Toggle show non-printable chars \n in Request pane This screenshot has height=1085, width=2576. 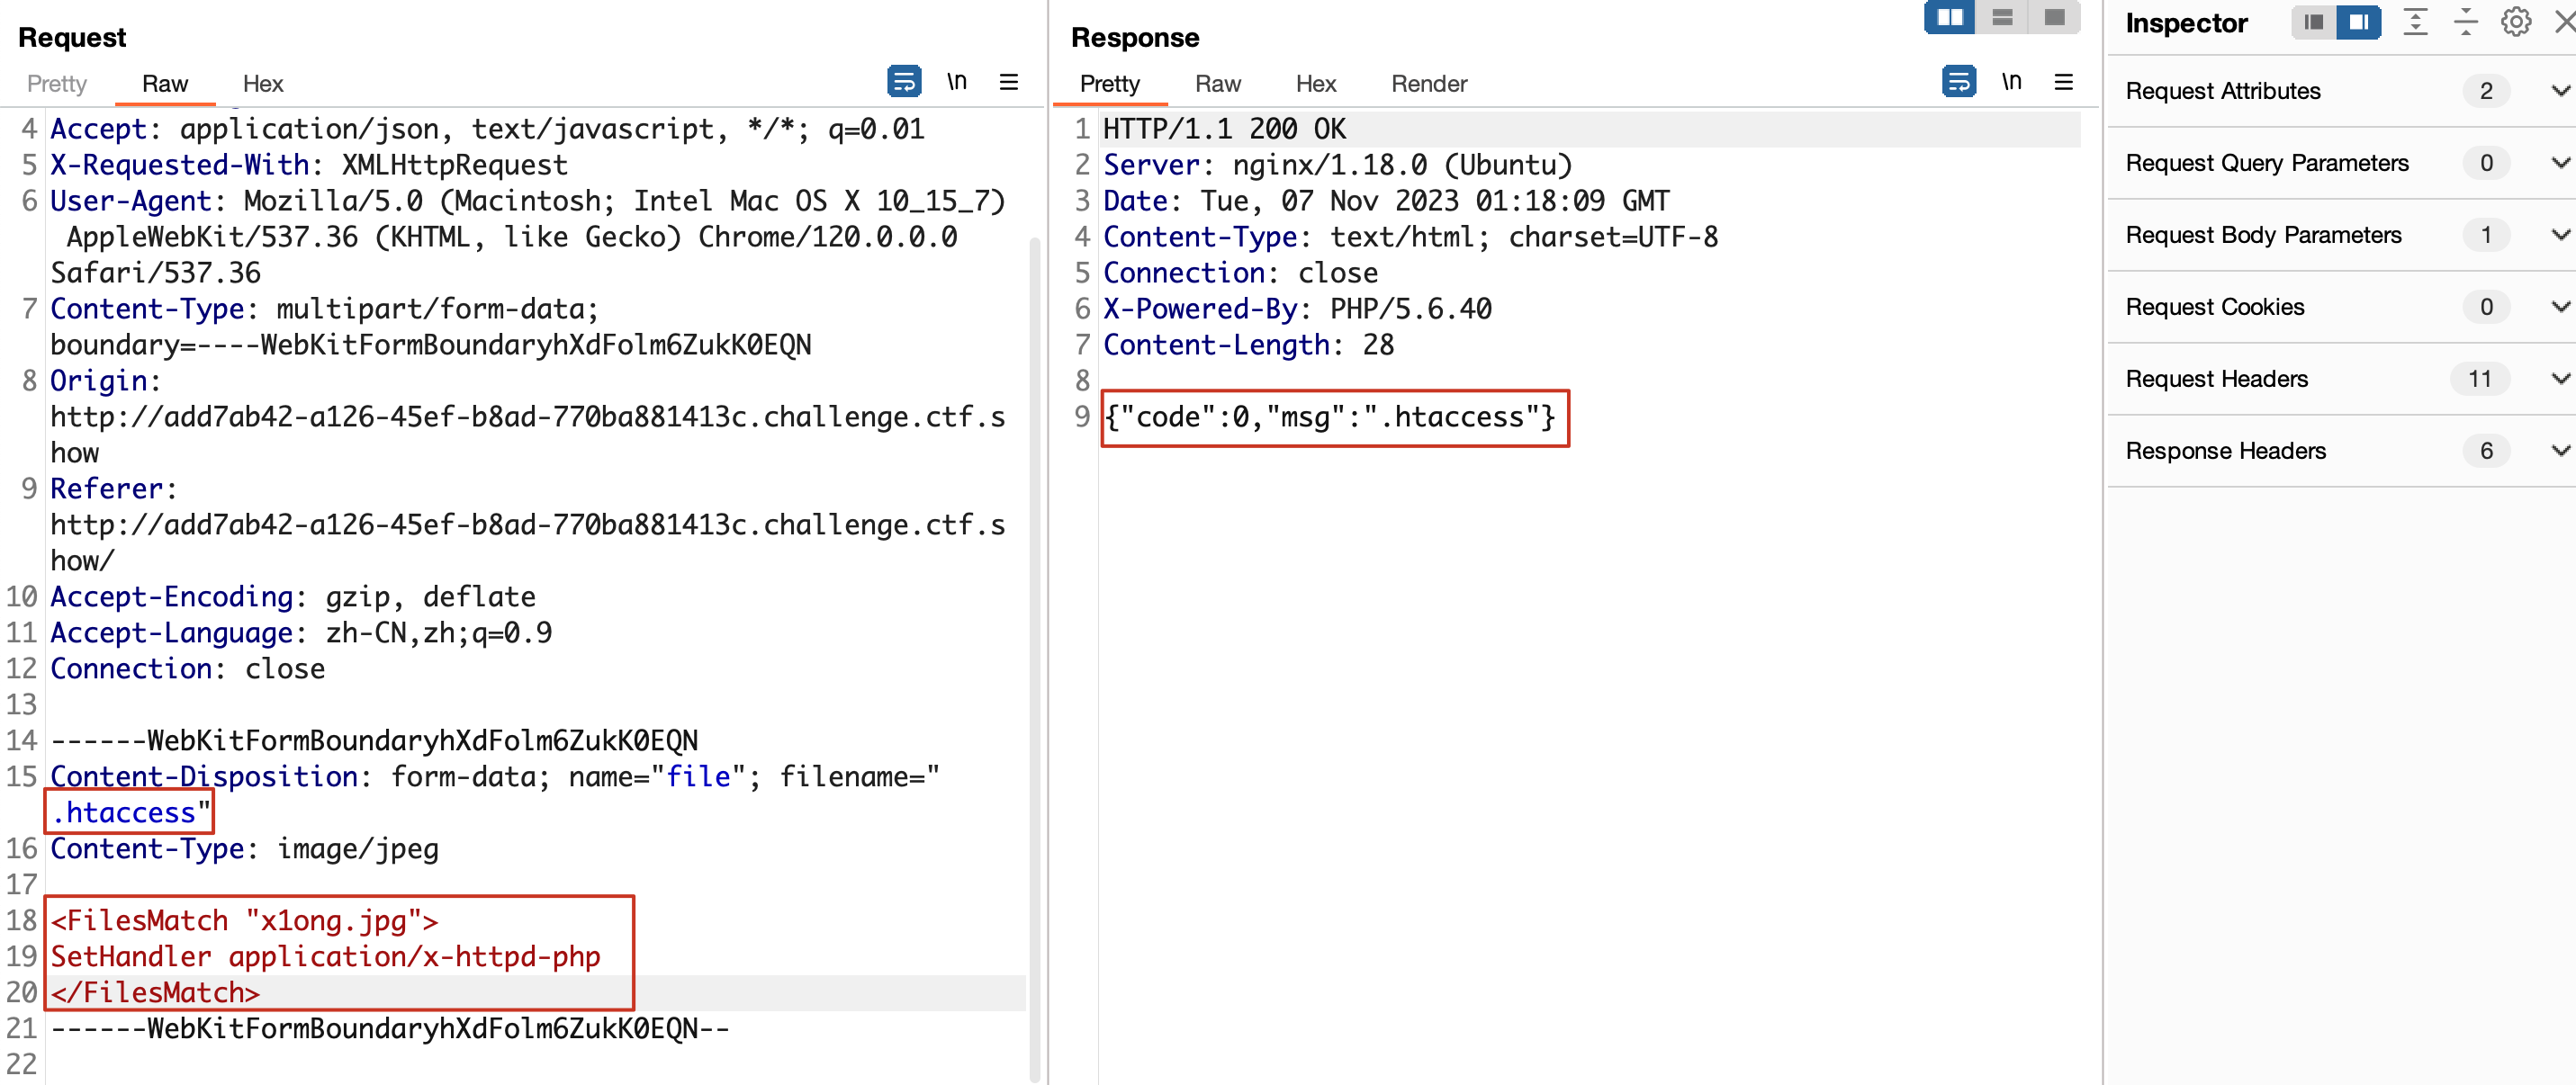pyautogui.click(x=957, y=81)
